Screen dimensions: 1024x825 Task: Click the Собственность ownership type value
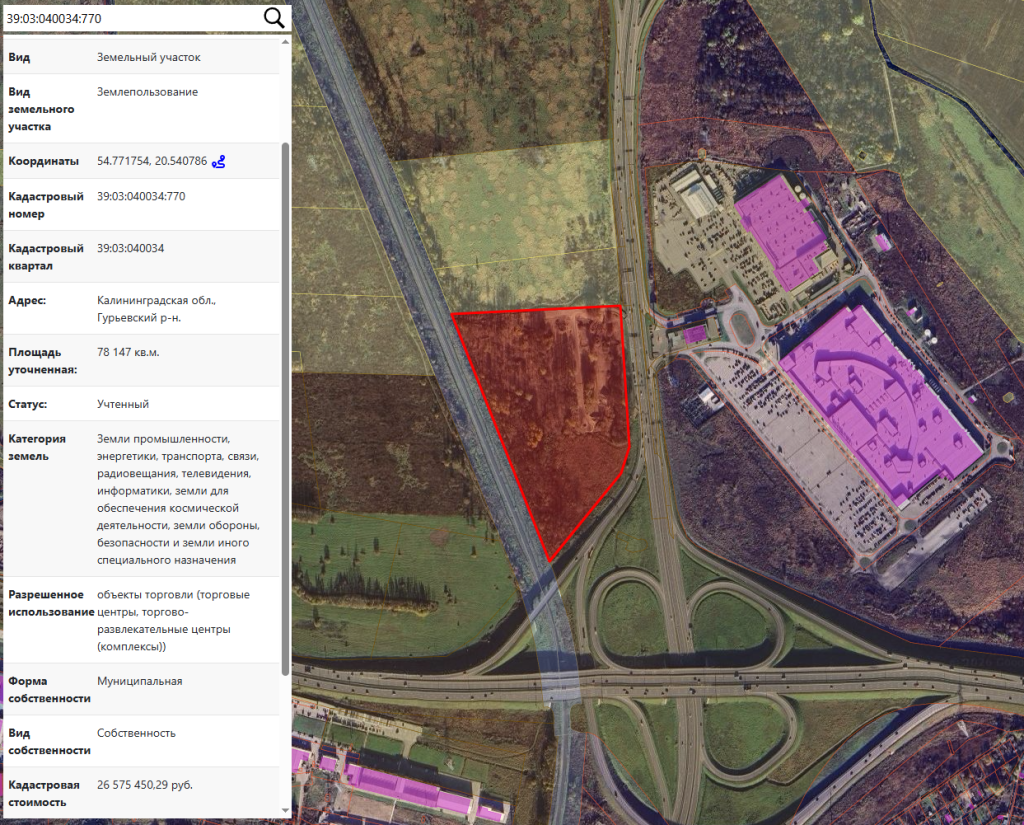pos(136,733)
